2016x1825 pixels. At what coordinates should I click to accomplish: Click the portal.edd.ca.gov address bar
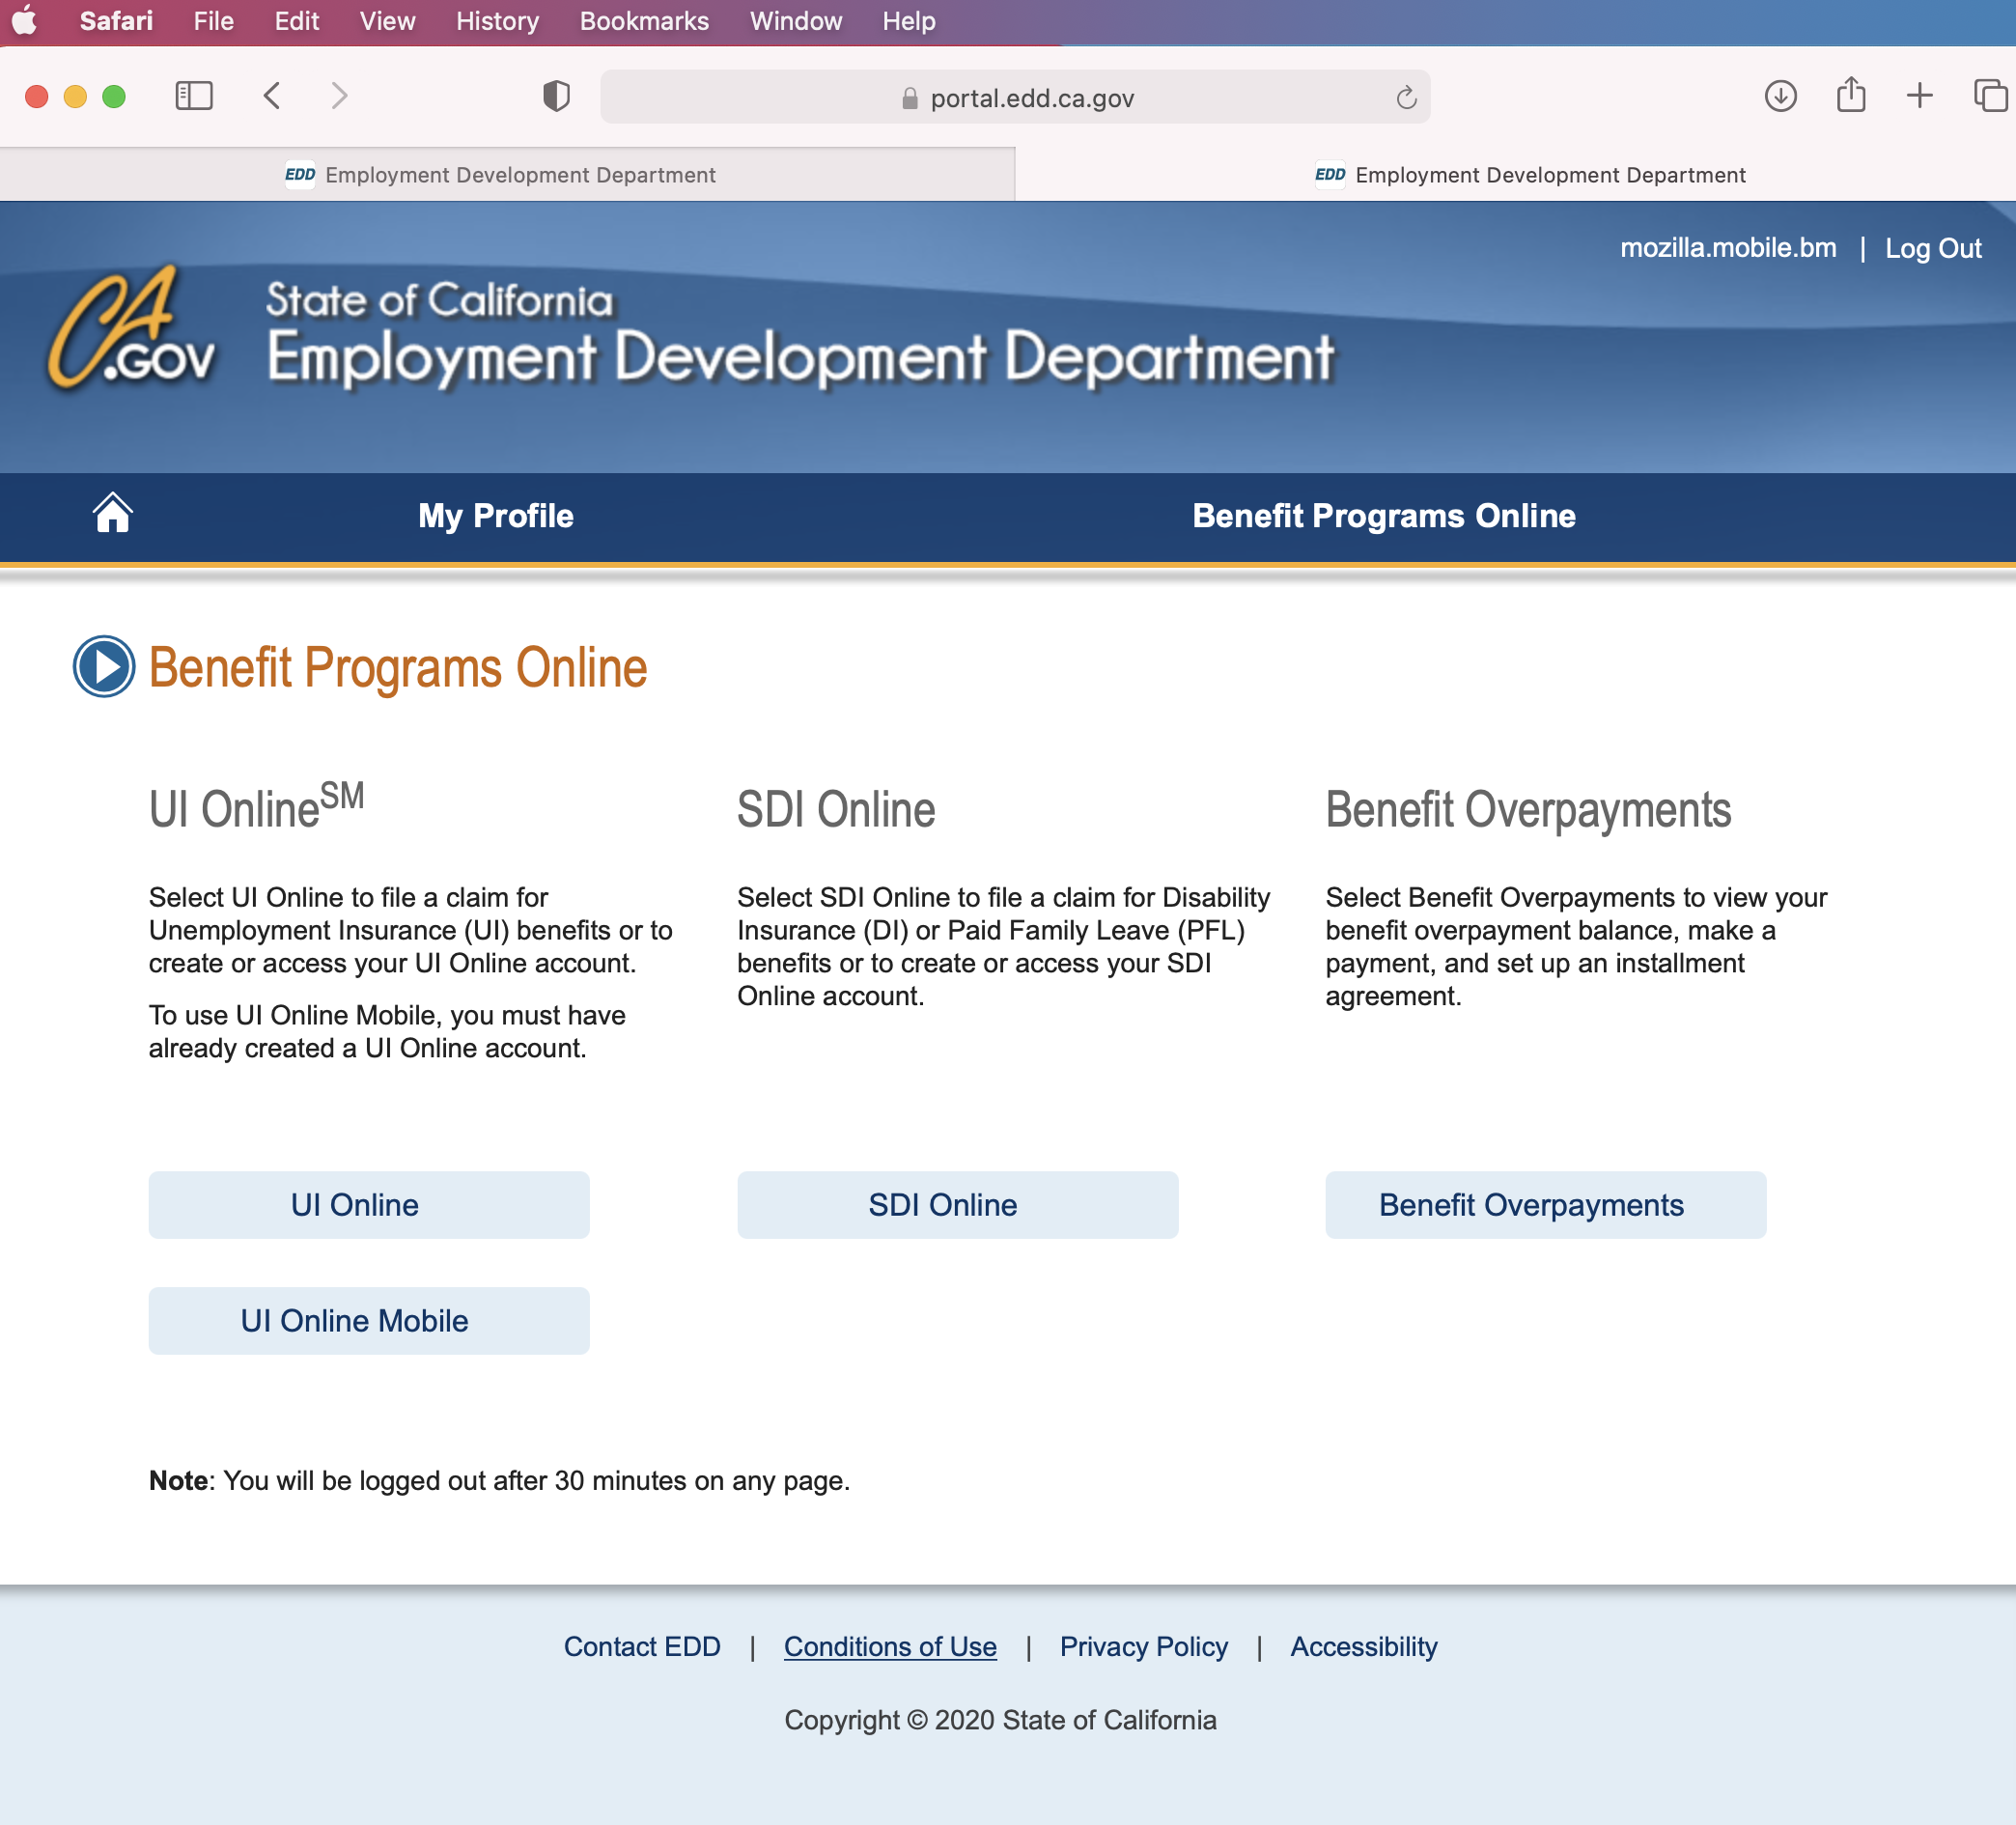(1015, 97)
